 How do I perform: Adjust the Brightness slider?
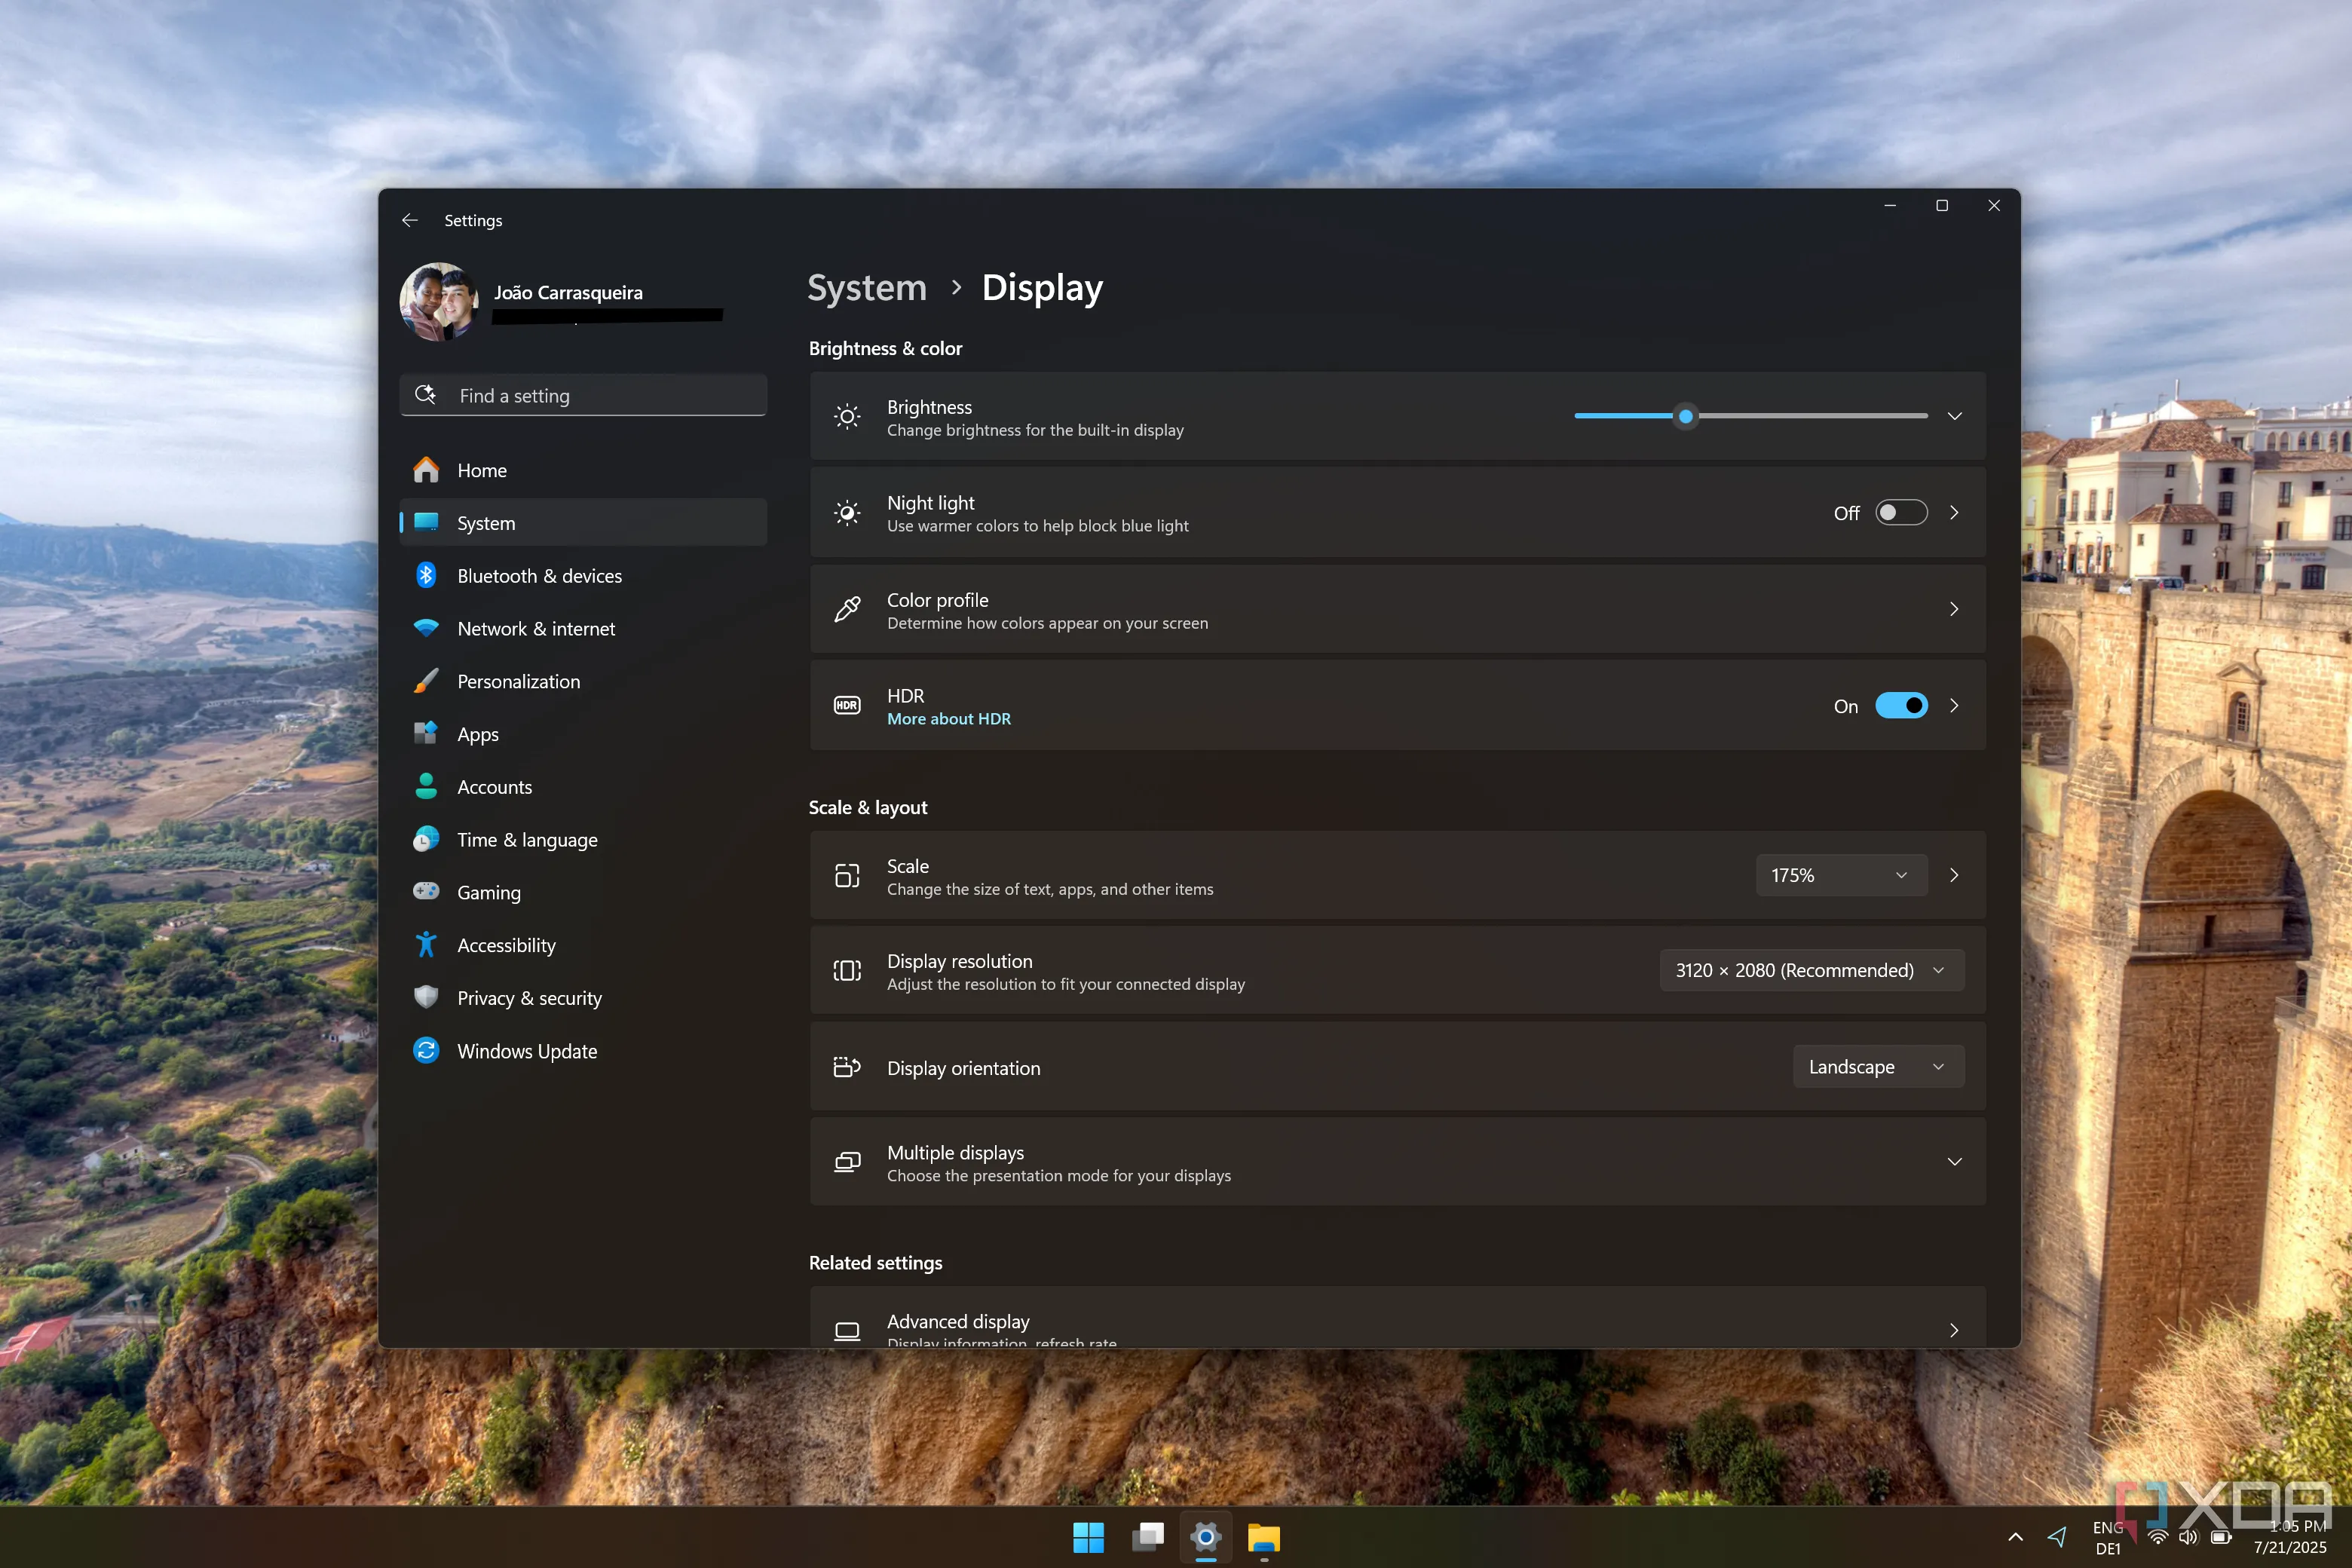point(1685,417)
